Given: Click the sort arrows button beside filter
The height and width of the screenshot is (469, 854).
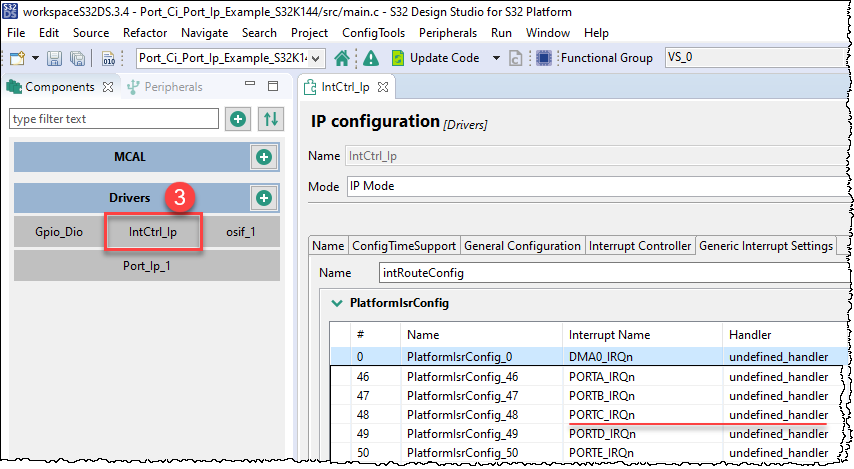Looking at the screenshot, I should (270, 119).
